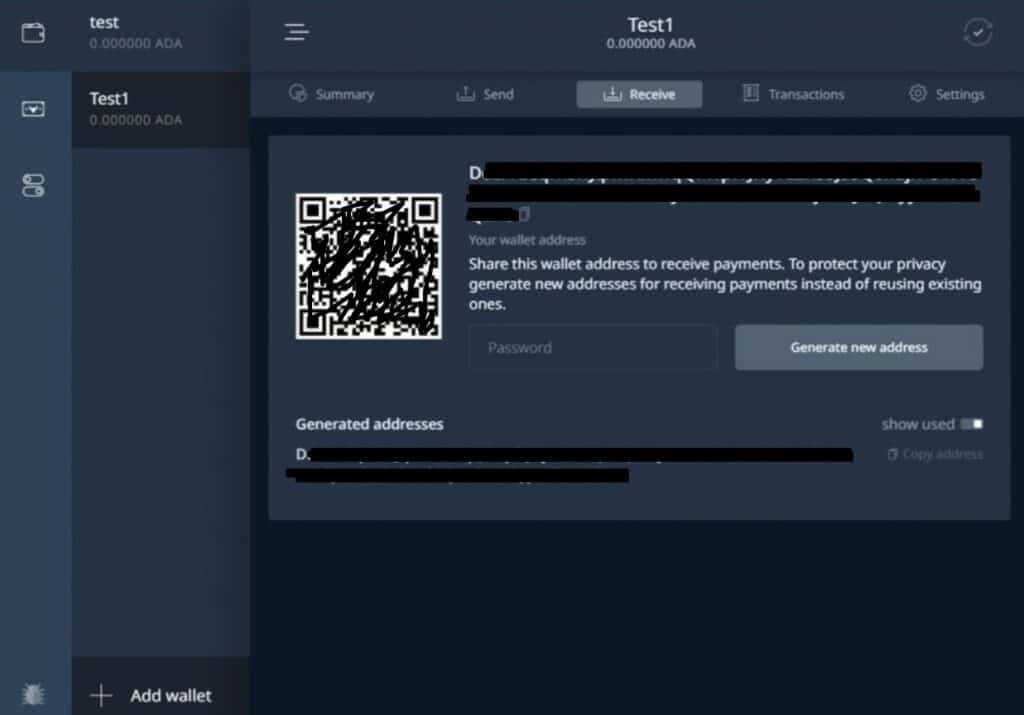Expand the test wallet entry in sidebar

[x=160, y=31]
